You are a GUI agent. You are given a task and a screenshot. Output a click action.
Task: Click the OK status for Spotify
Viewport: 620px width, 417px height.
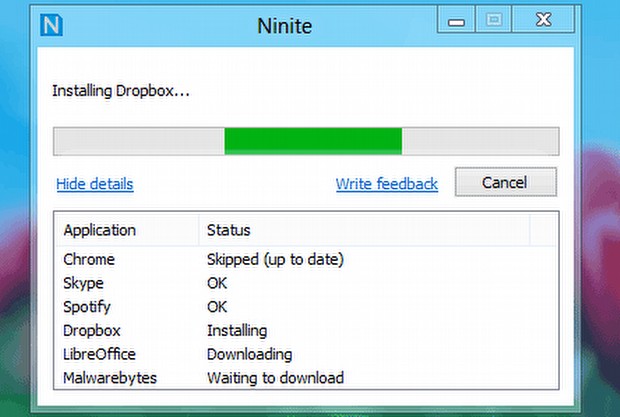(217, 307)
